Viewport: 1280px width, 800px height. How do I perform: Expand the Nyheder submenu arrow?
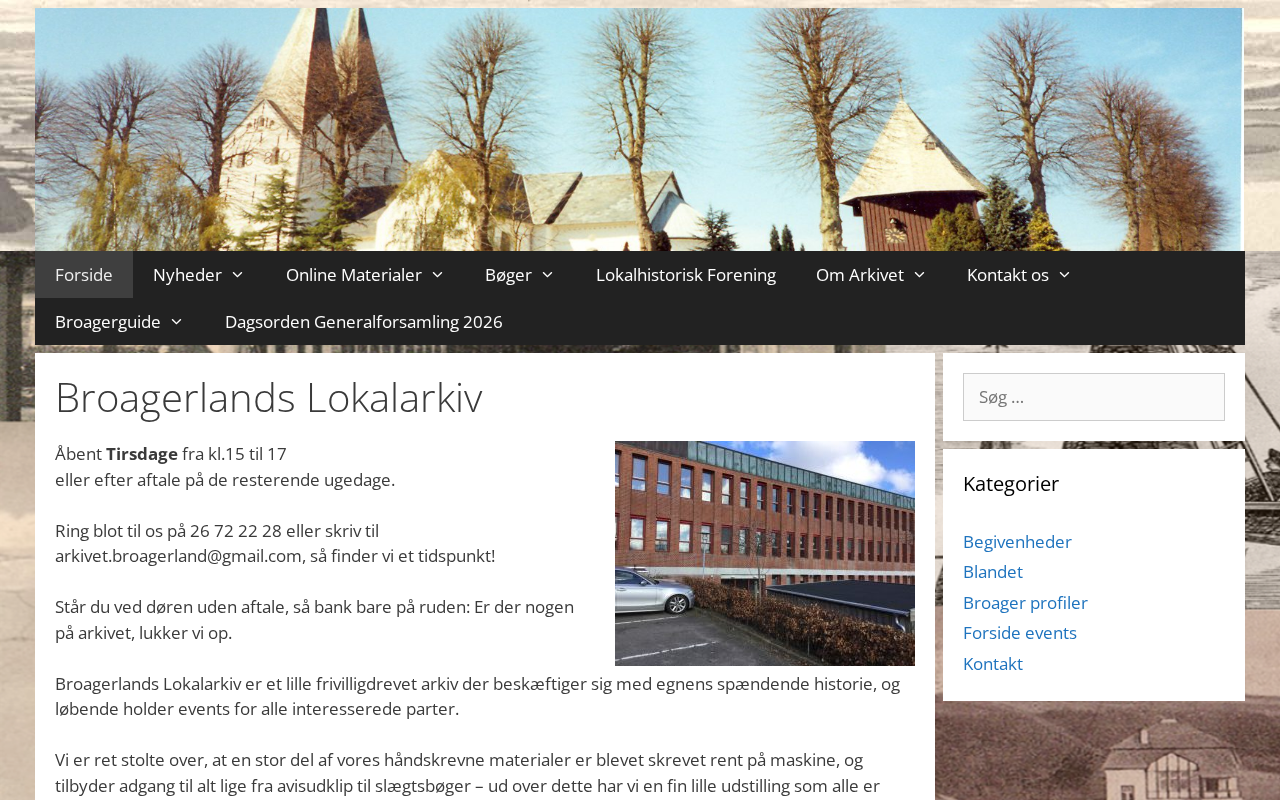238,275
